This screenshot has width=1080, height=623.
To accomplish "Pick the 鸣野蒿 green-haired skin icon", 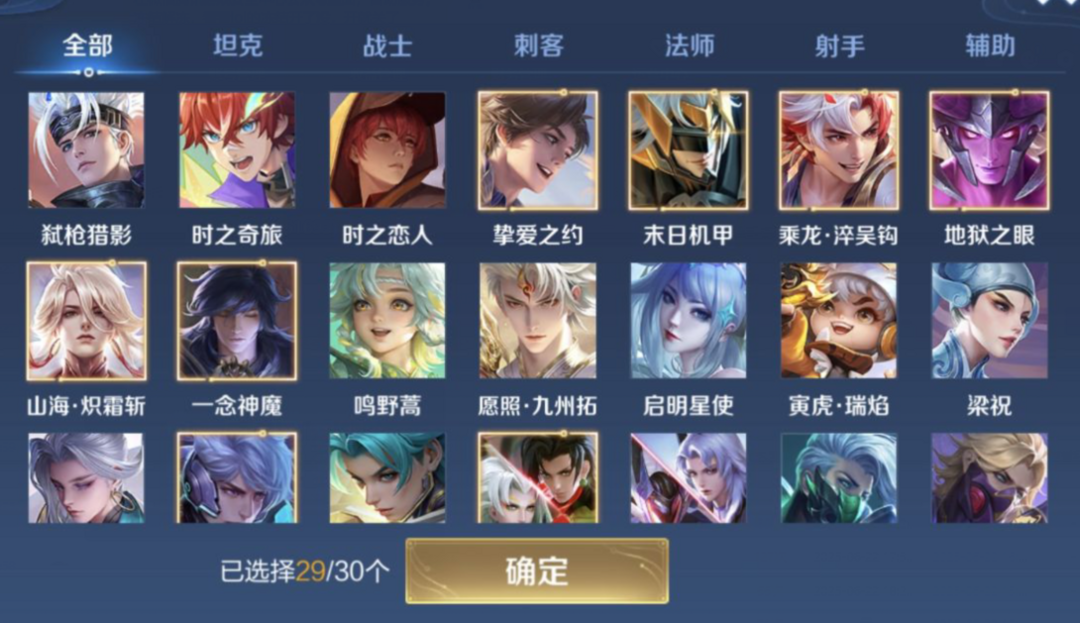I will (x=387, y=321).
